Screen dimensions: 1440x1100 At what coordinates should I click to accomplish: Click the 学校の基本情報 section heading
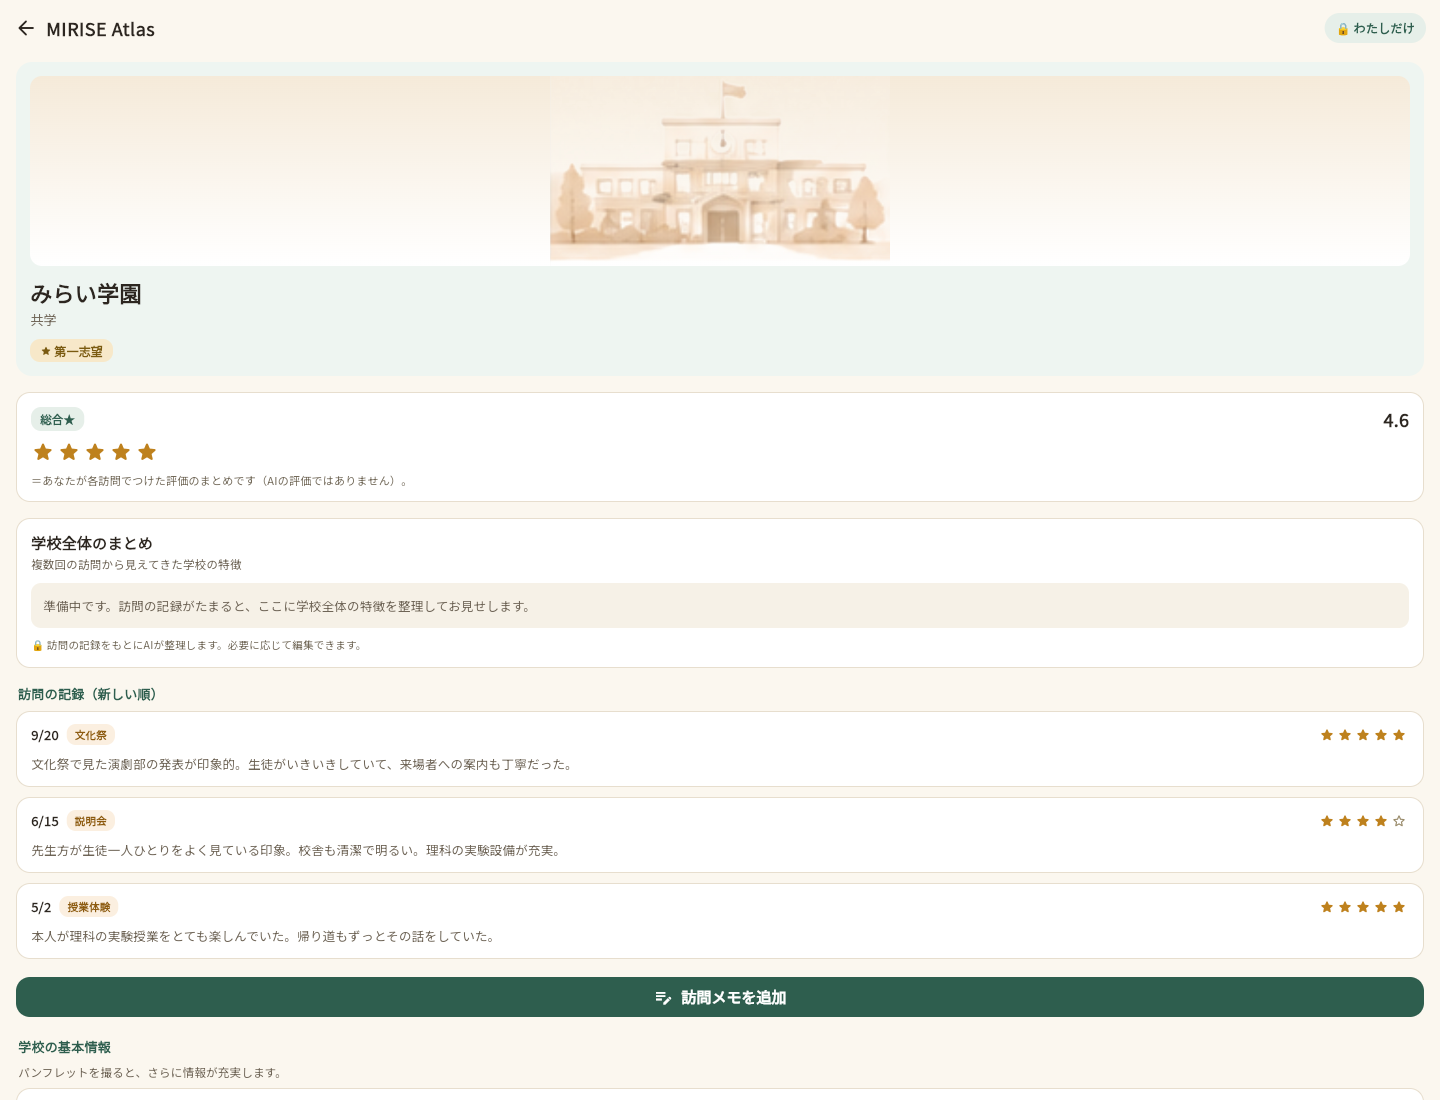click(64, 1047)
